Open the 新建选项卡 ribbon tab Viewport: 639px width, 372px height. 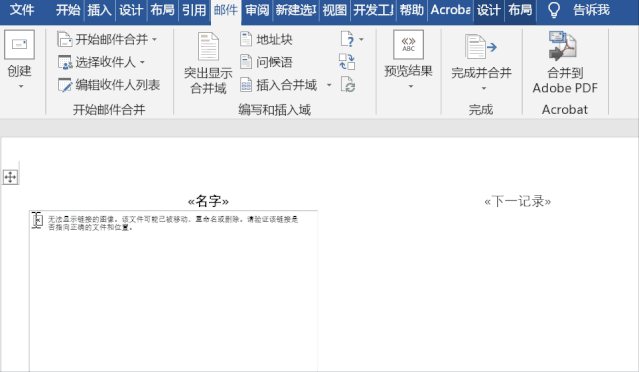(295, 10)
